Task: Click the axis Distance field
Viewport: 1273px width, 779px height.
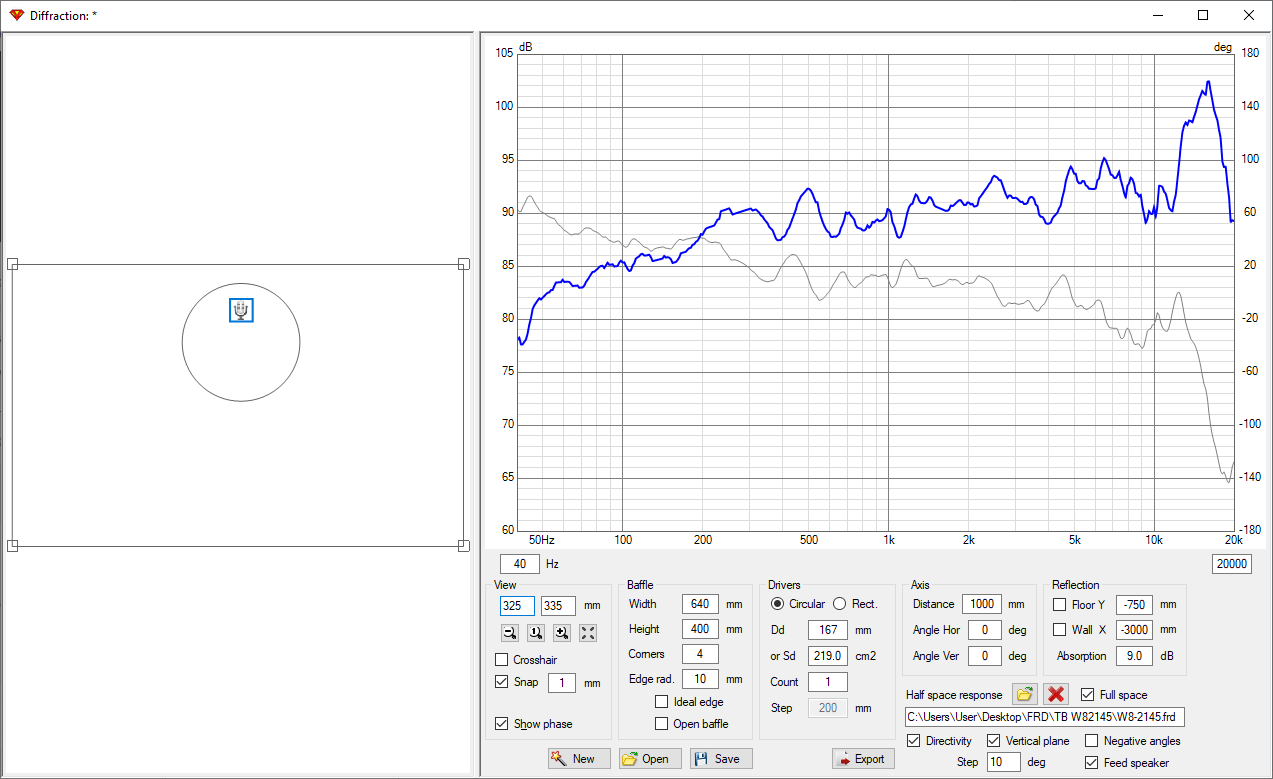Action: [982, 604]
